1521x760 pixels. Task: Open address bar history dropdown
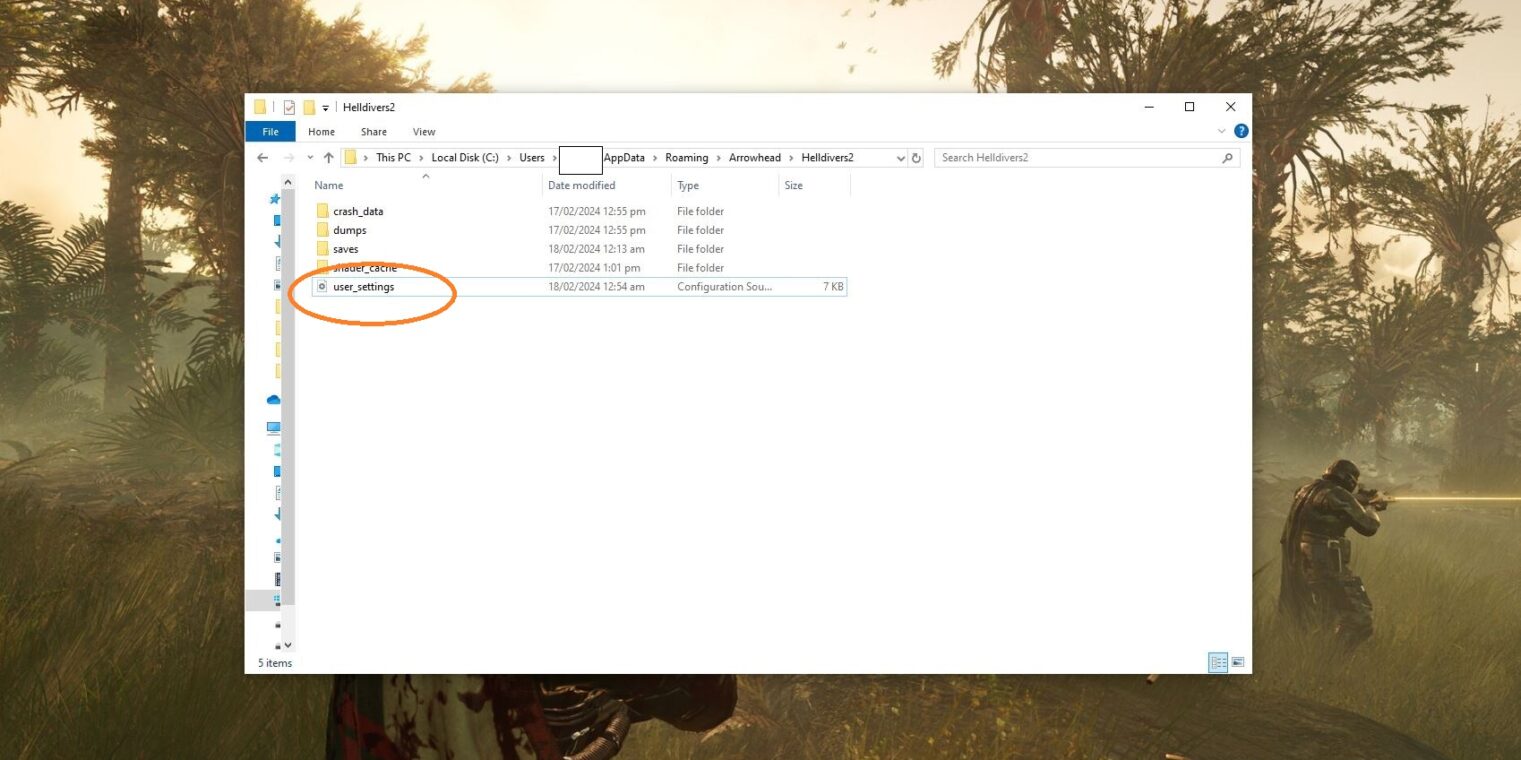(901, 158)
